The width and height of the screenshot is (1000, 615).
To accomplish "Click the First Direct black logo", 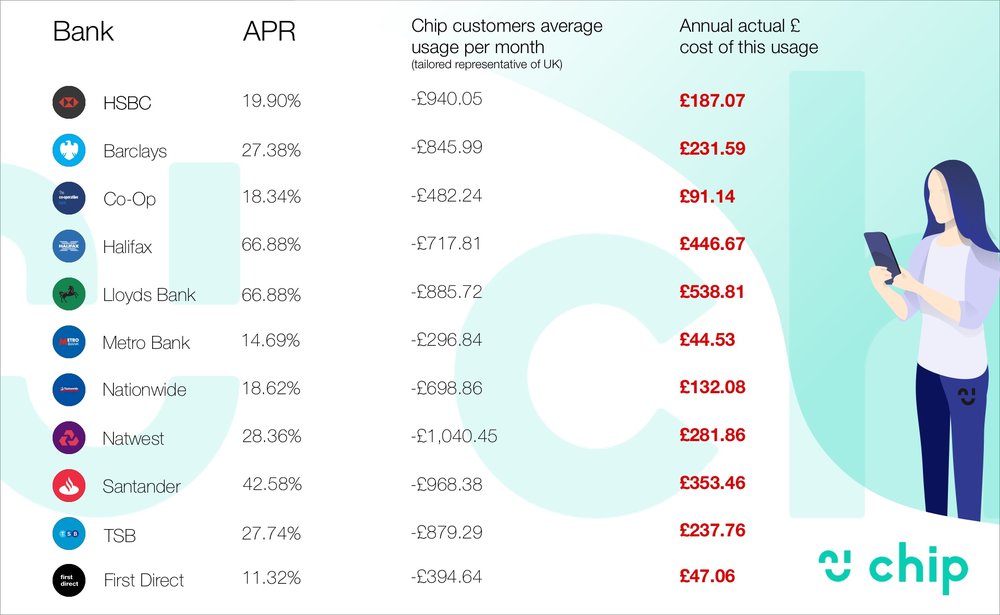I will [x=69, y=581].
